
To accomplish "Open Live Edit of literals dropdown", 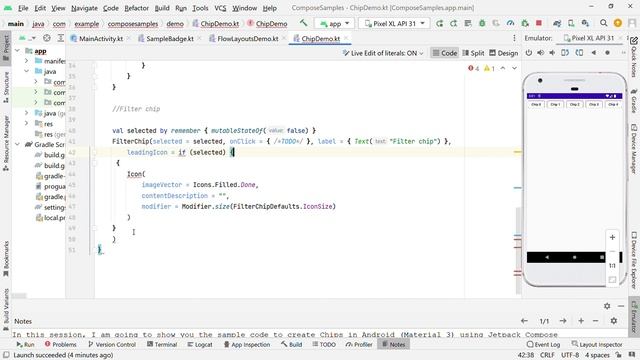I will [383, 53].
